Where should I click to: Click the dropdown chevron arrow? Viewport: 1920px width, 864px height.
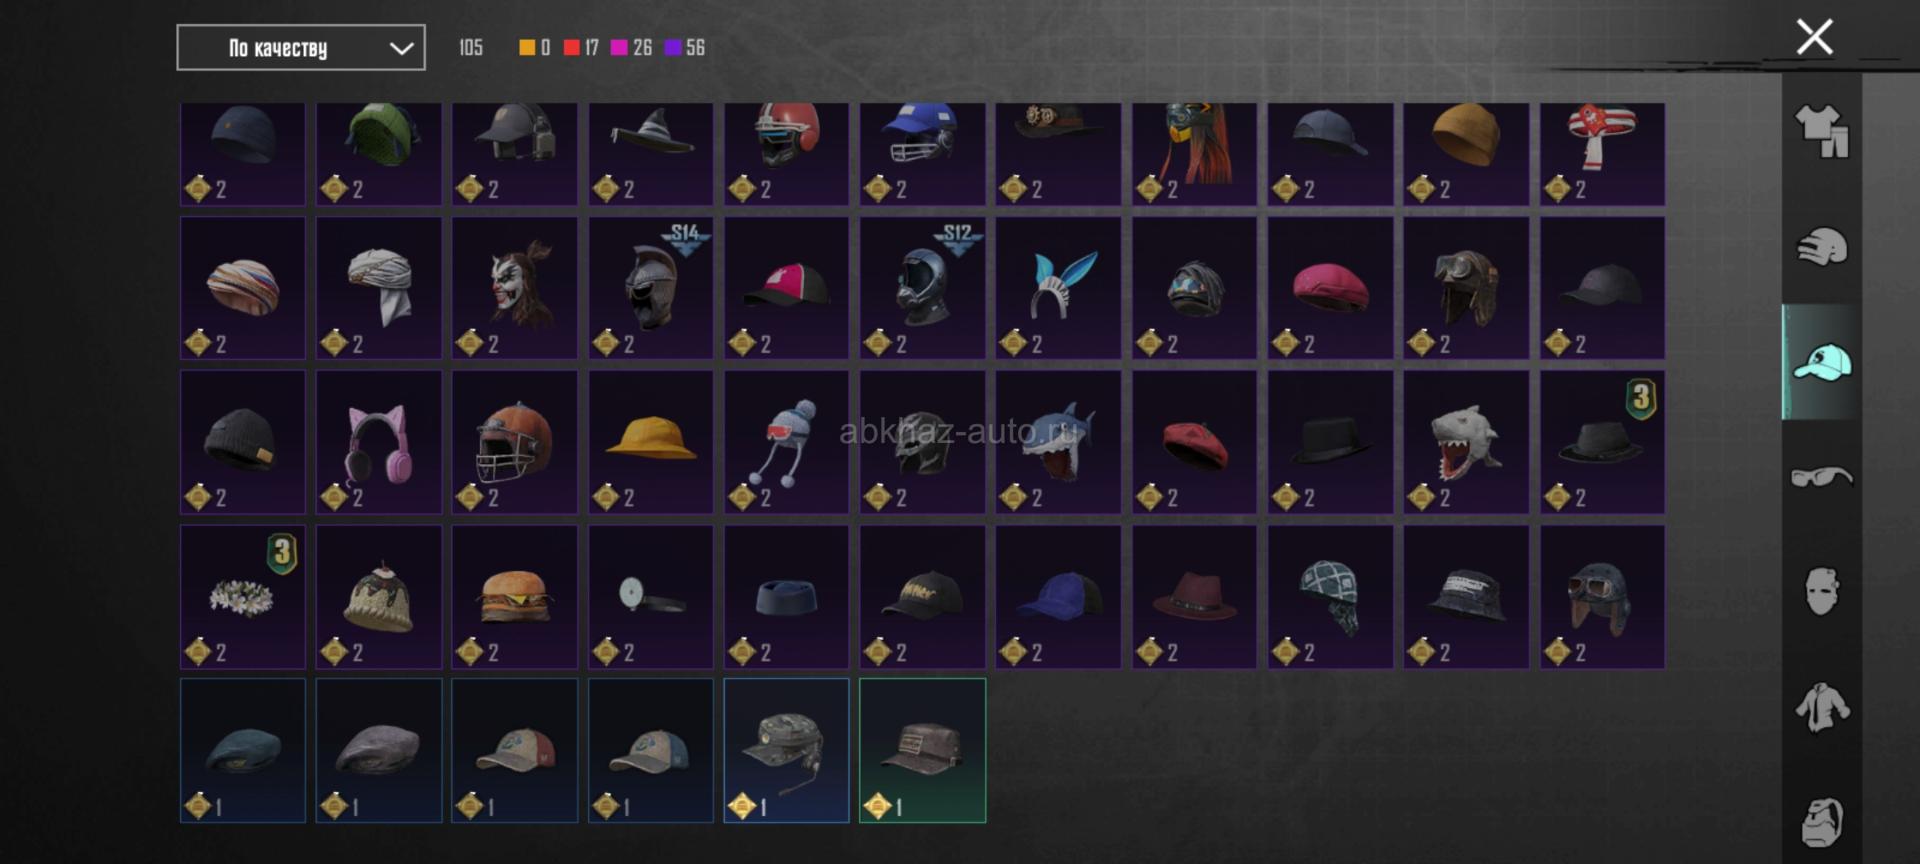pos(401,48)
